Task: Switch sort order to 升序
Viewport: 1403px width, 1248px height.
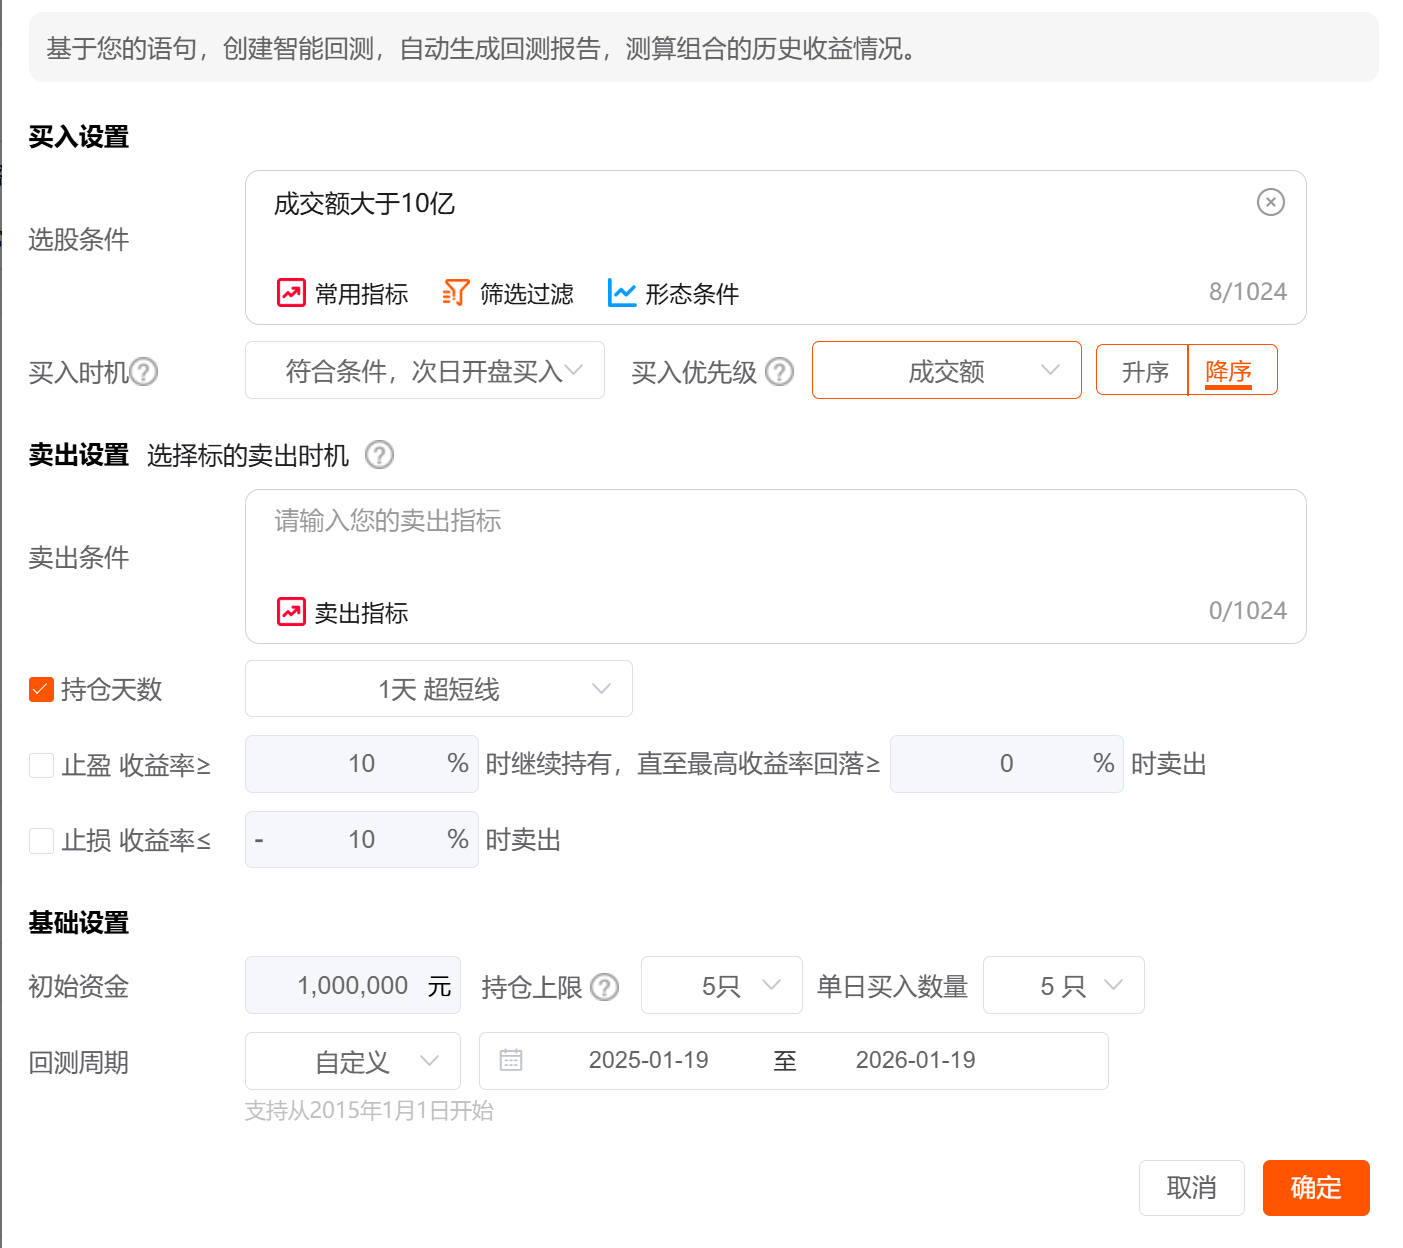Action: (1143, 370)
